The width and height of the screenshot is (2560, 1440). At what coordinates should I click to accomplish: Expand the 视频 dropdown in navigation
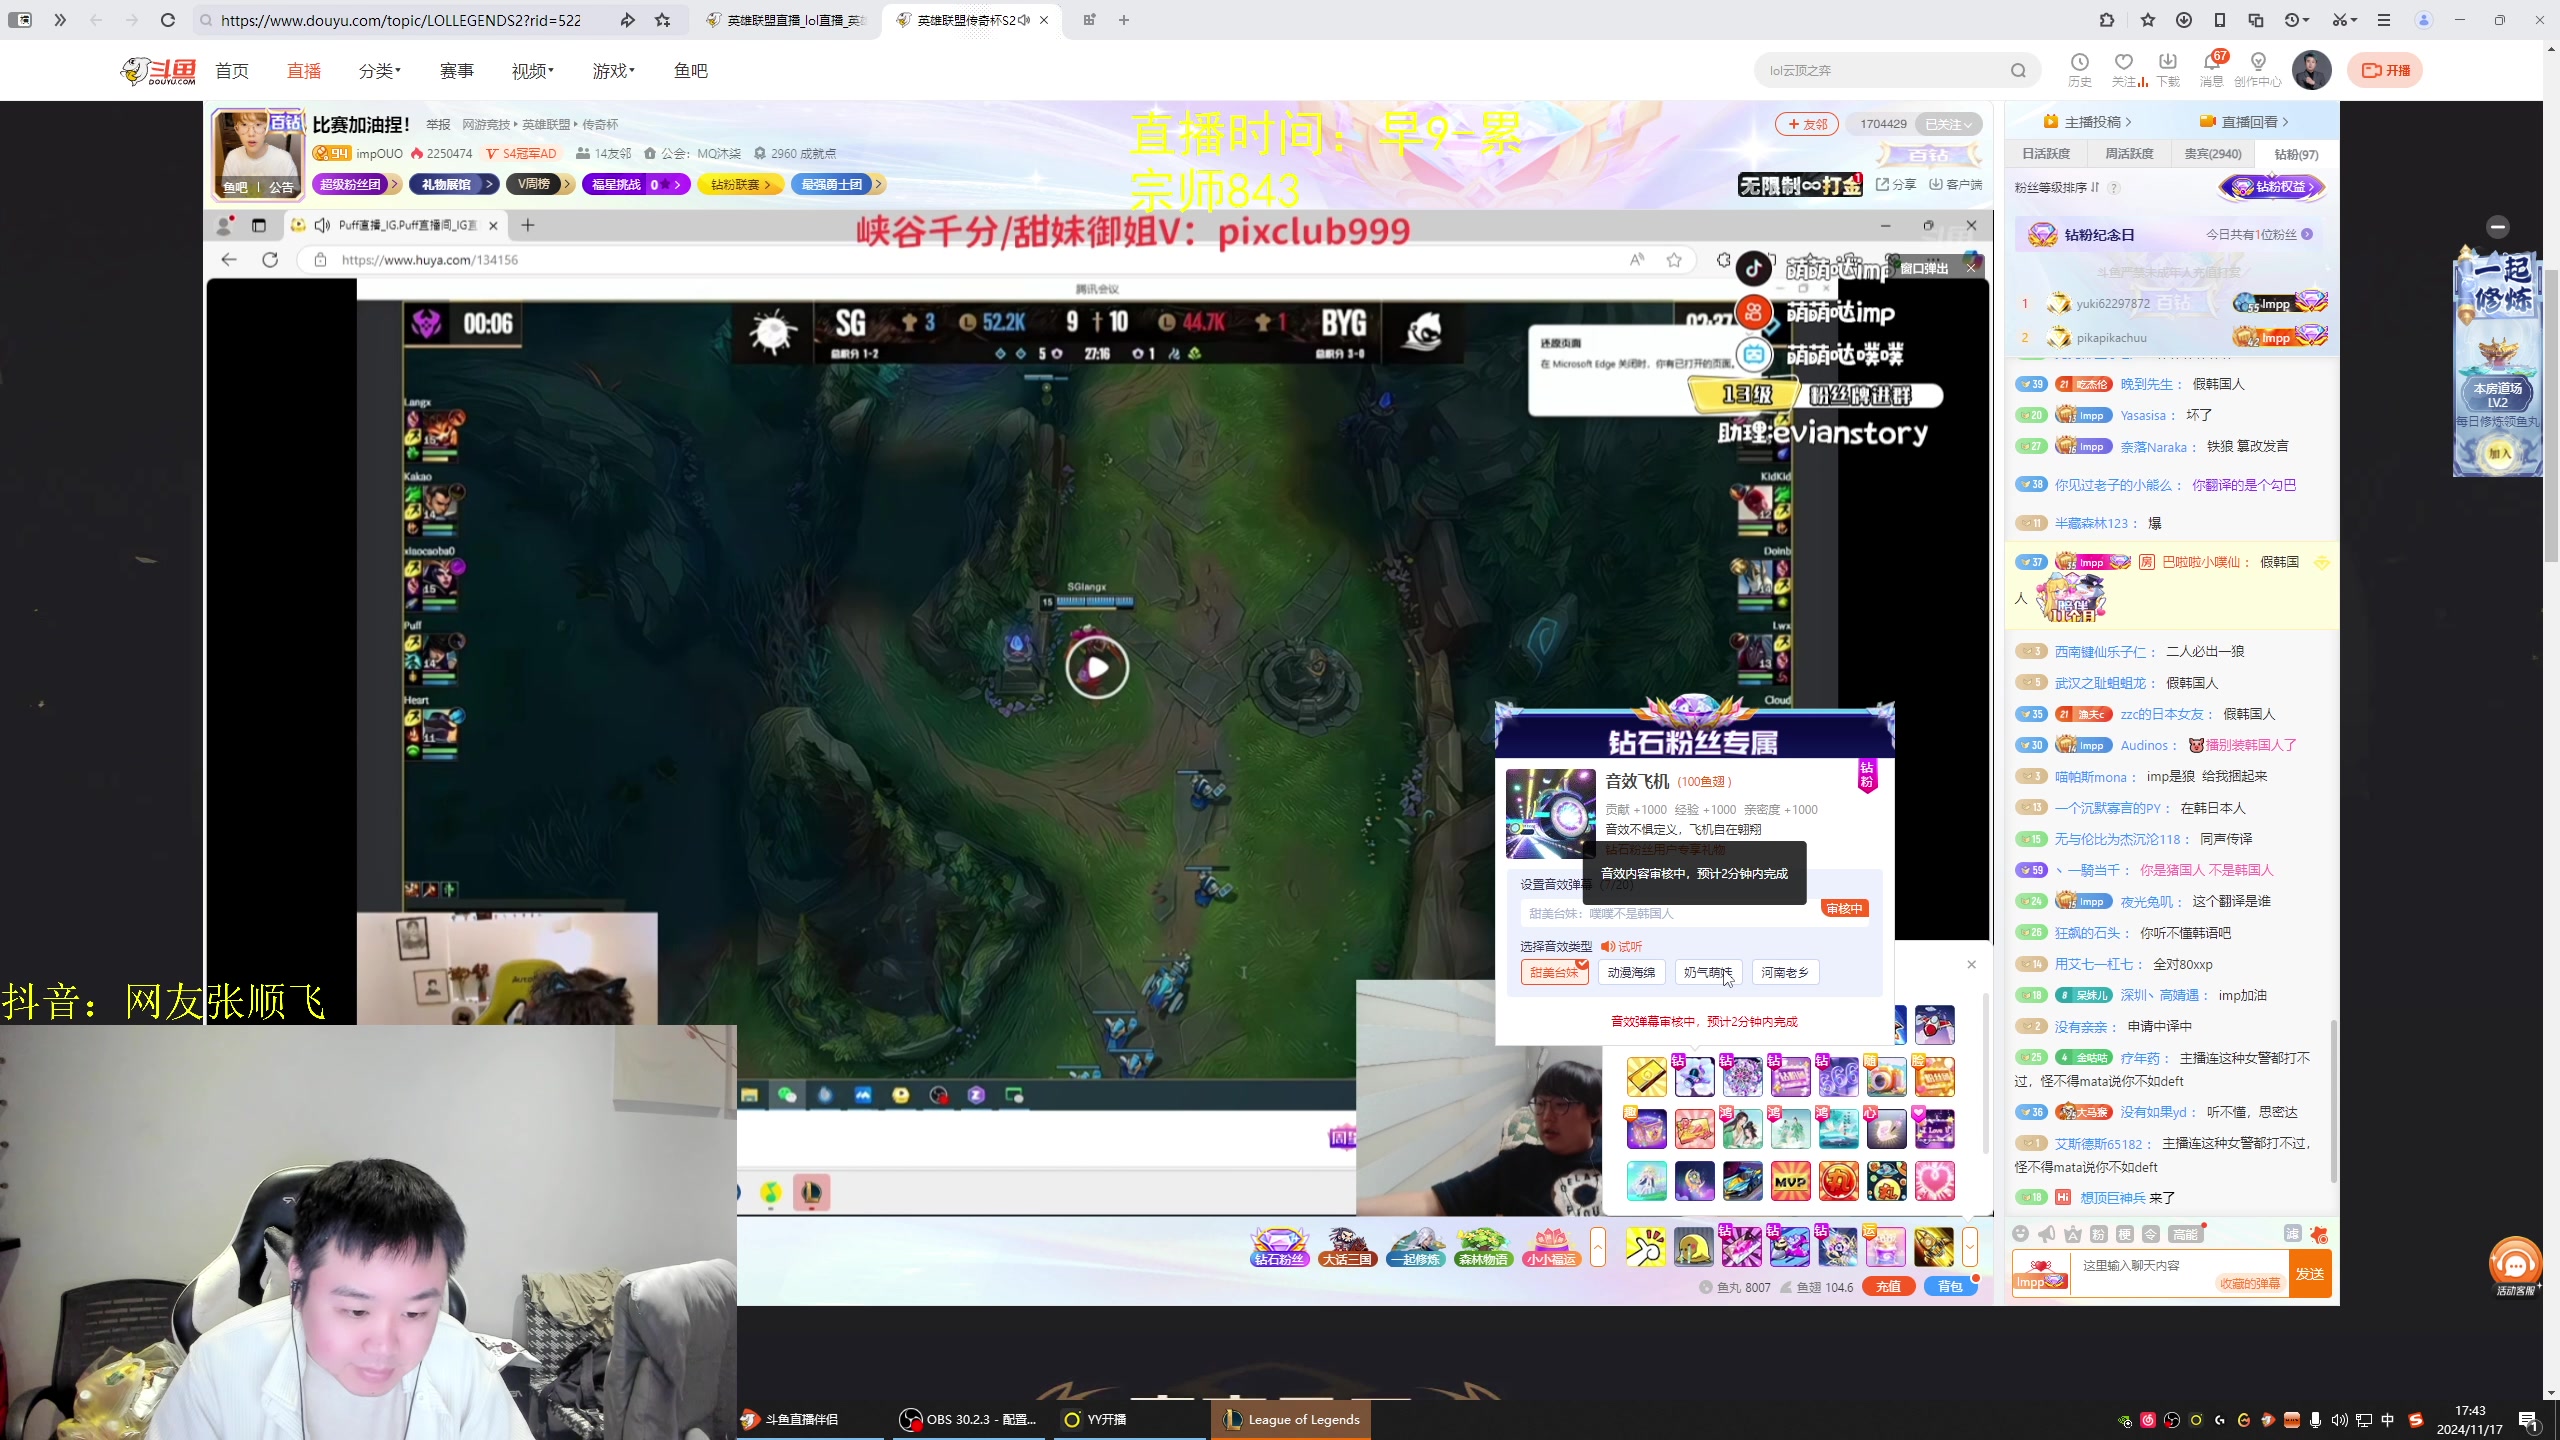533,71
